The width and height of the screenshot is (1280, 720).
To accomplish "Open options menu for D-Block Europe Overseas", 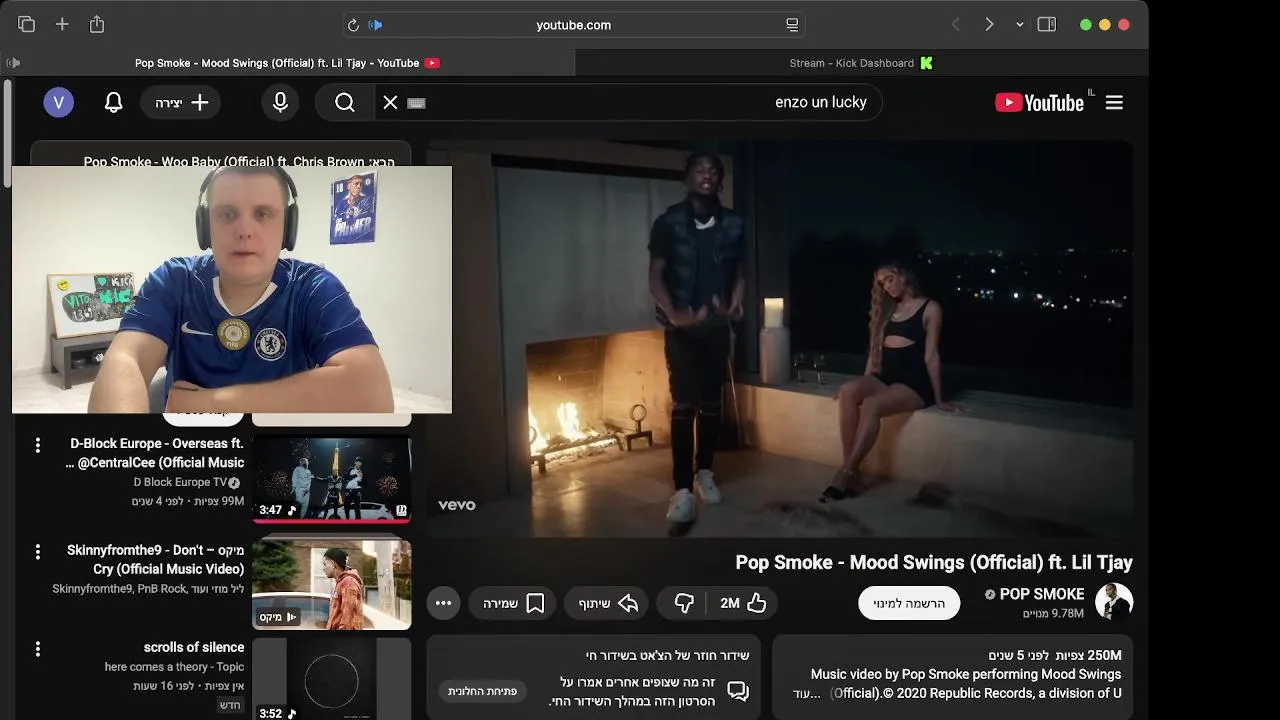I will click(38, 445).
